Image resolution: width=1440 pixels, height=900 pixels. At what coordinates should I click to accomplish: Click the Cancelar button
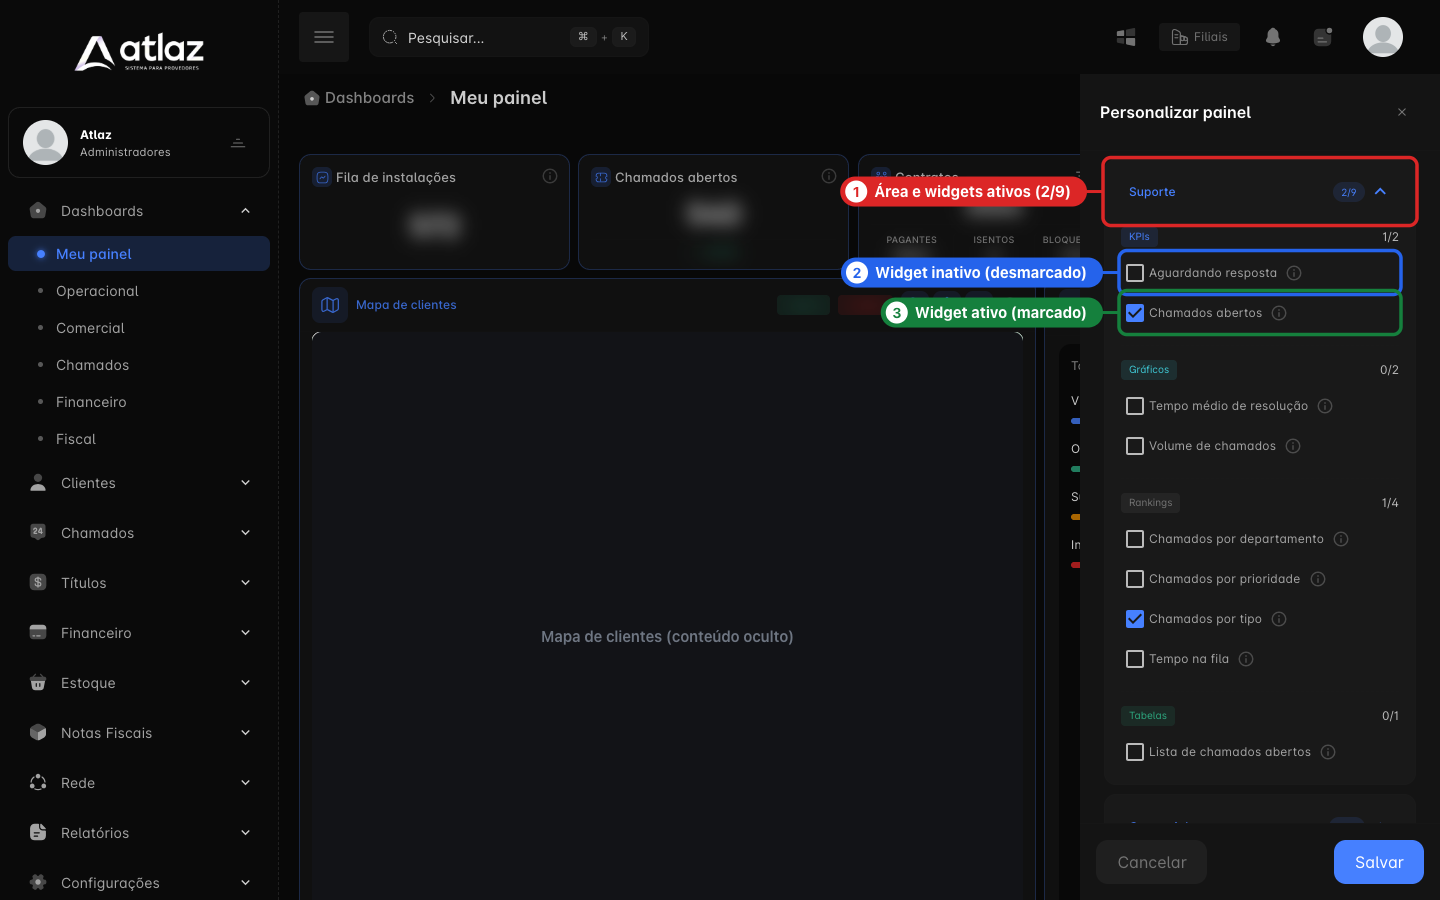[x=1152, y=862]
